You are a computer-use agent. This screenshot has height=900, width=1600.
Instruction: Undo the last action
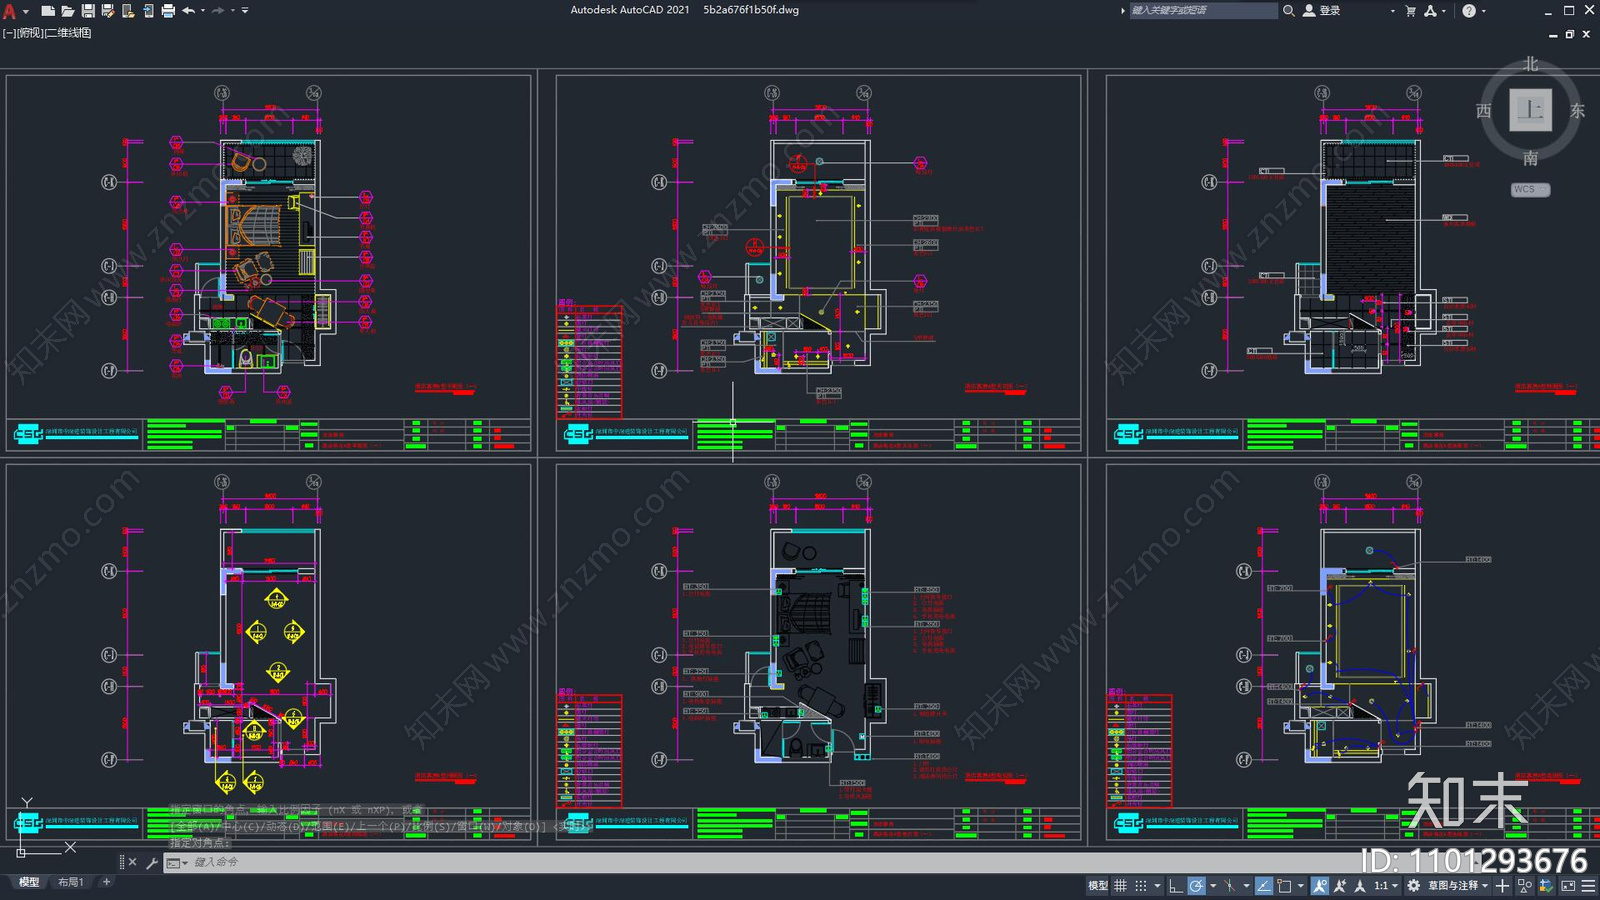188,10
